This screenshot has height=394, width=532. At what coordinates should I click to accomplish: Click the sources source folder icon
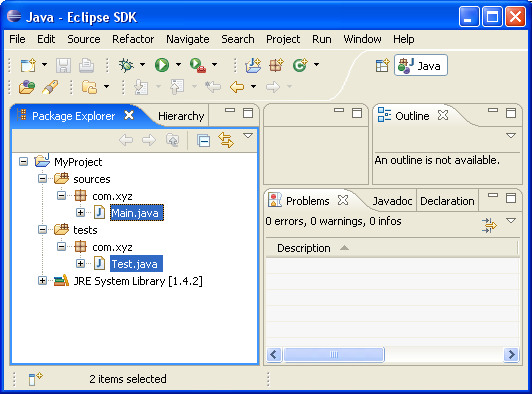coord(61,178)
